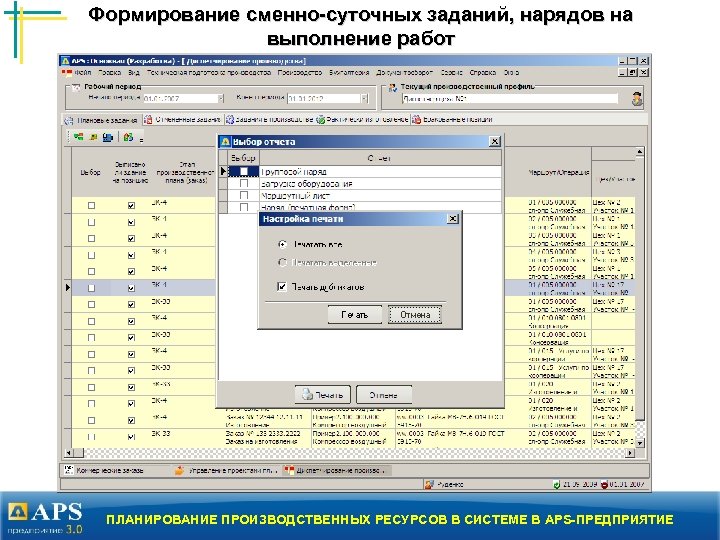
Task: Click the Руденко user icon in the status bar
Action: (429, 484)
